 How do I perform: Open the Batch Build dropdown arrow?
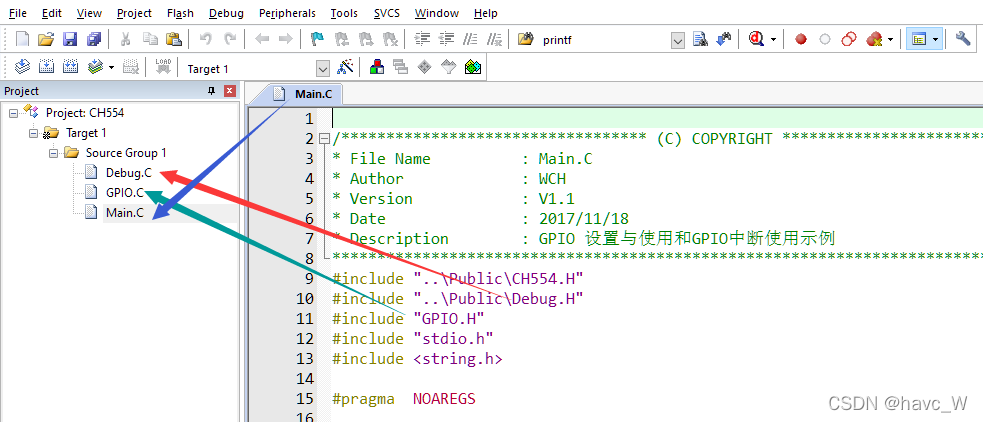pos(111,66)
